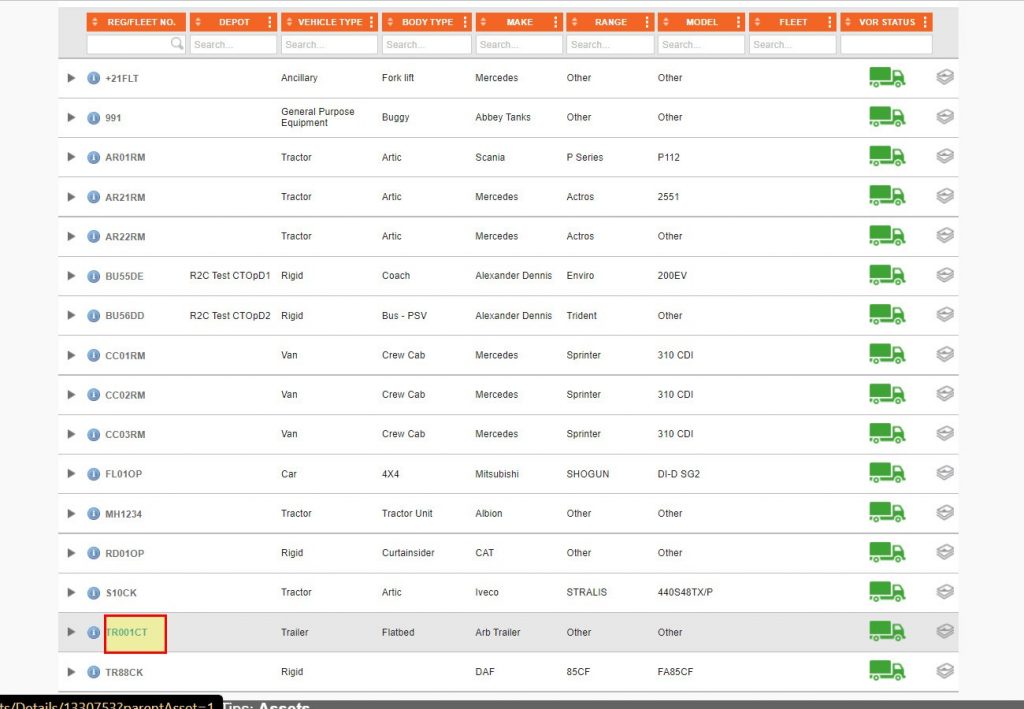
Task: Click the info icon next to RD01OP
Action: click(93, 552)
